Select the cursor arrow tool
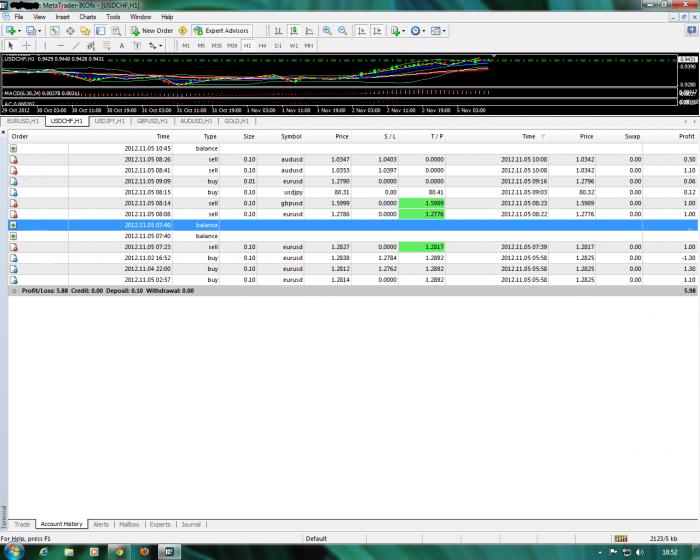Viewport: 700px width, 560px height. click(x=11, y=46)
